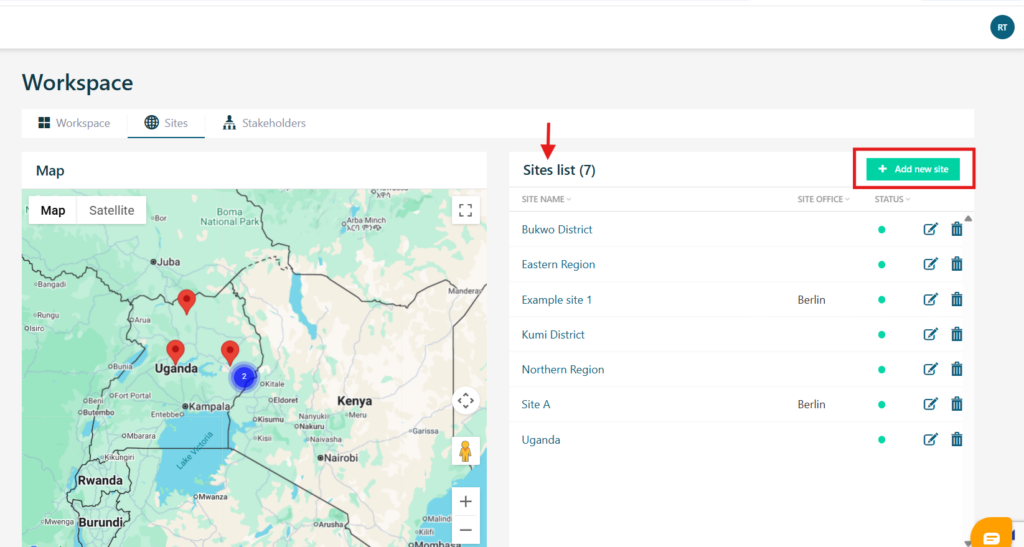Click the Street View pegman icon

pos(465,450)
